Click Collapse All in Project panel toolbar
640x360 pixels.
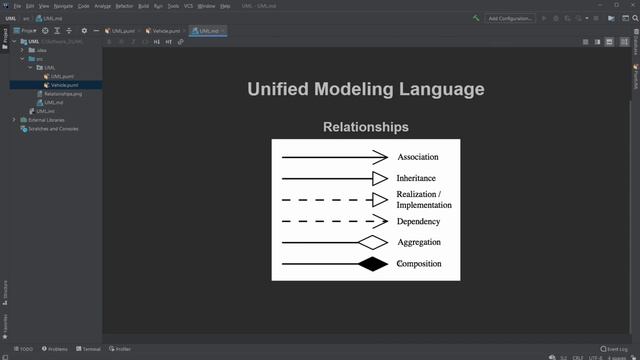point(69,31)
